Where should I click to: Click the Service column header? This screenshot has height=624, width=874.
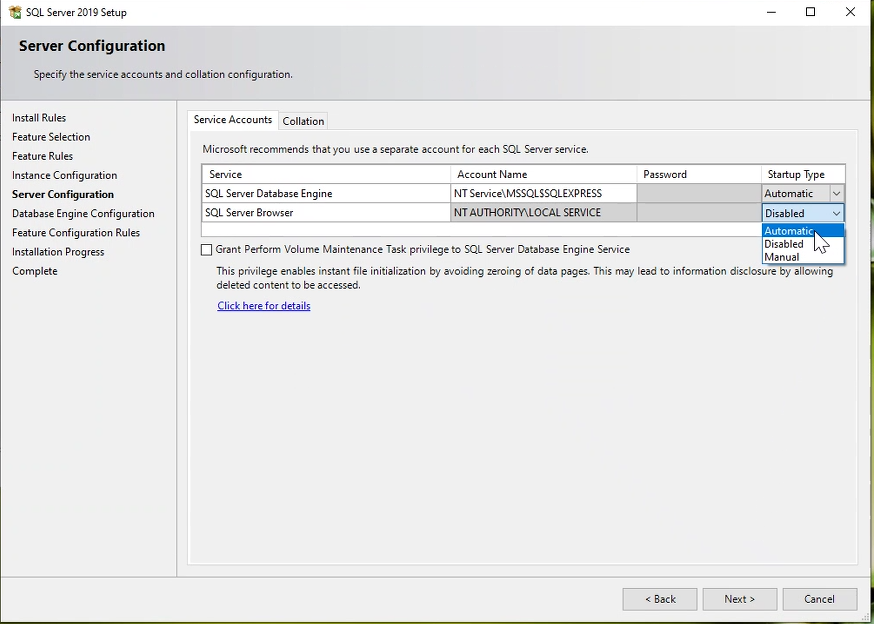click(x=326, y=175)
